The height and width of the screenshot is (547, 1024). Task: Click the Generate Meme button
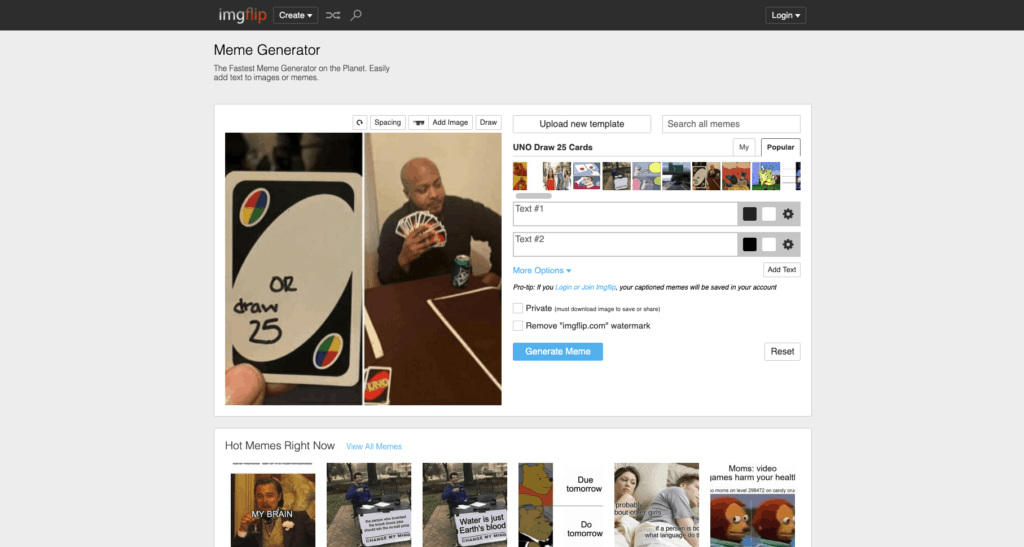pos(558,352)
